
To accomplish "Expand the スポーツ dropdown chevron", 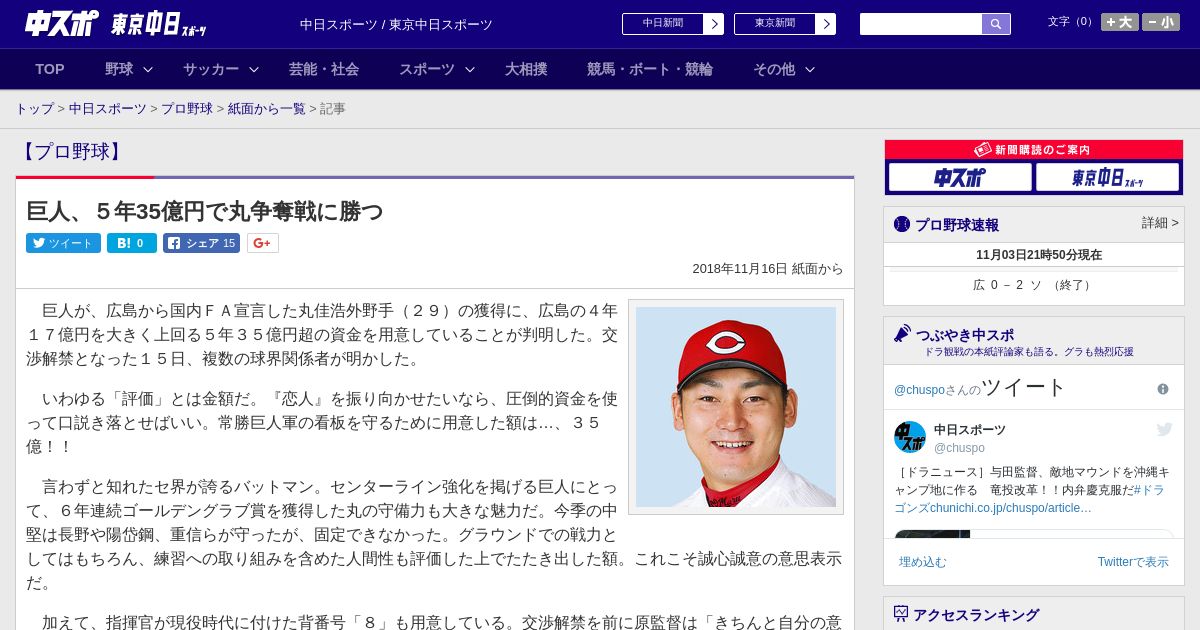I will tap(470, 69).
